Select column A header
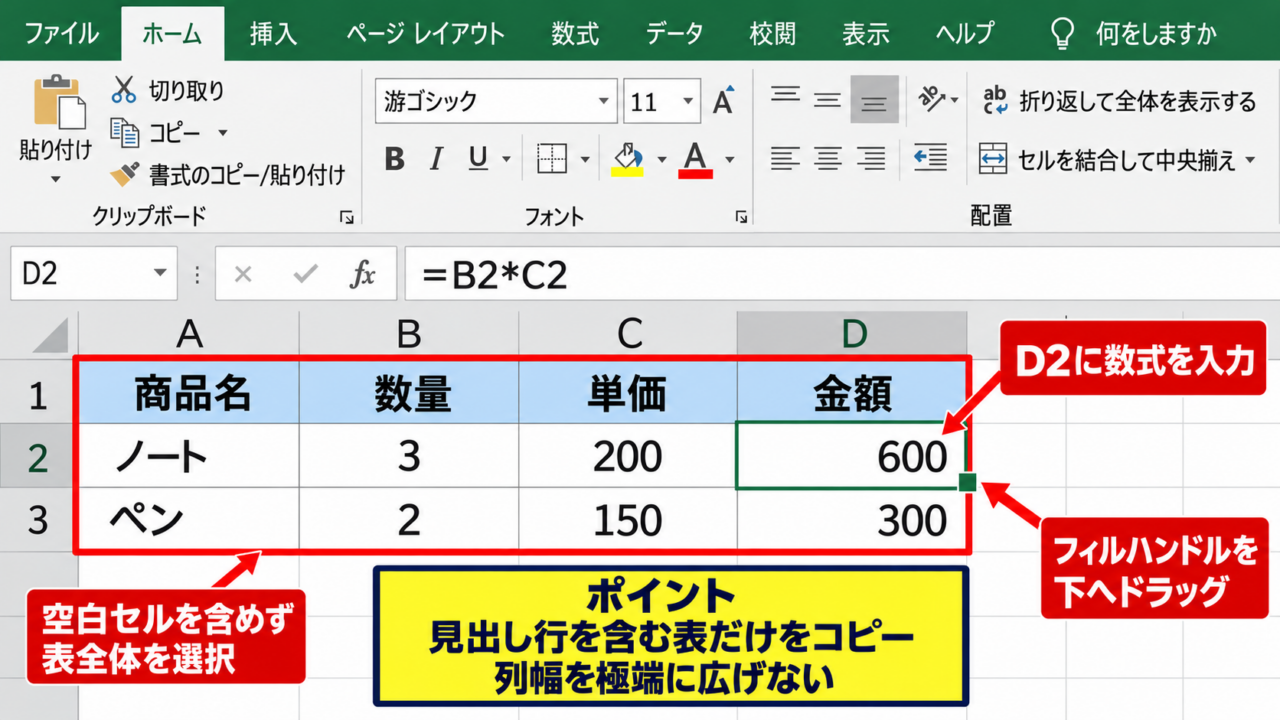The height and width of the screenshot is (720, 1280). coord(189,334)
